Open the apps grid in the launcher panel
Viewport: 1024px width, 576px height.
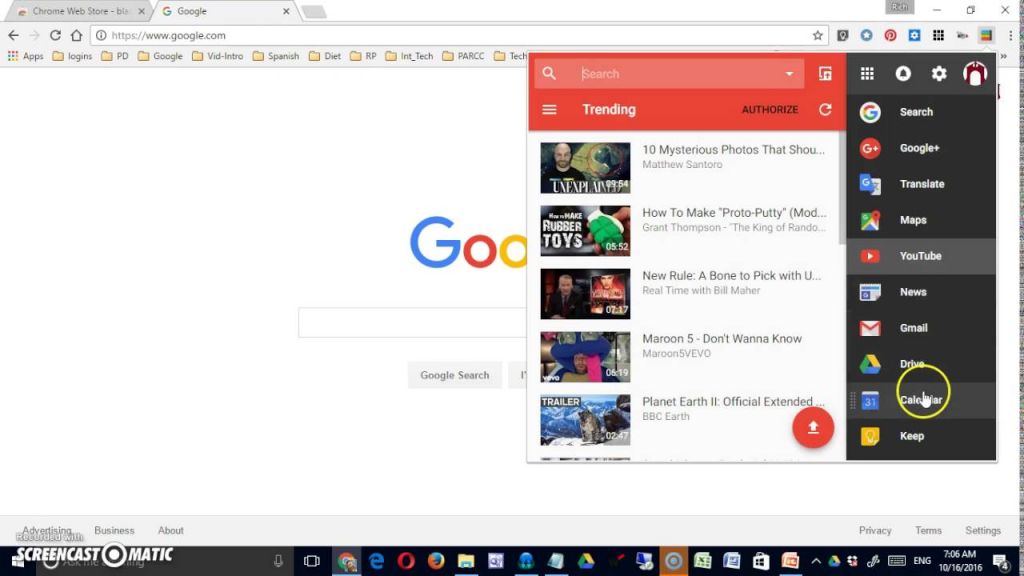tap(867, 74)
